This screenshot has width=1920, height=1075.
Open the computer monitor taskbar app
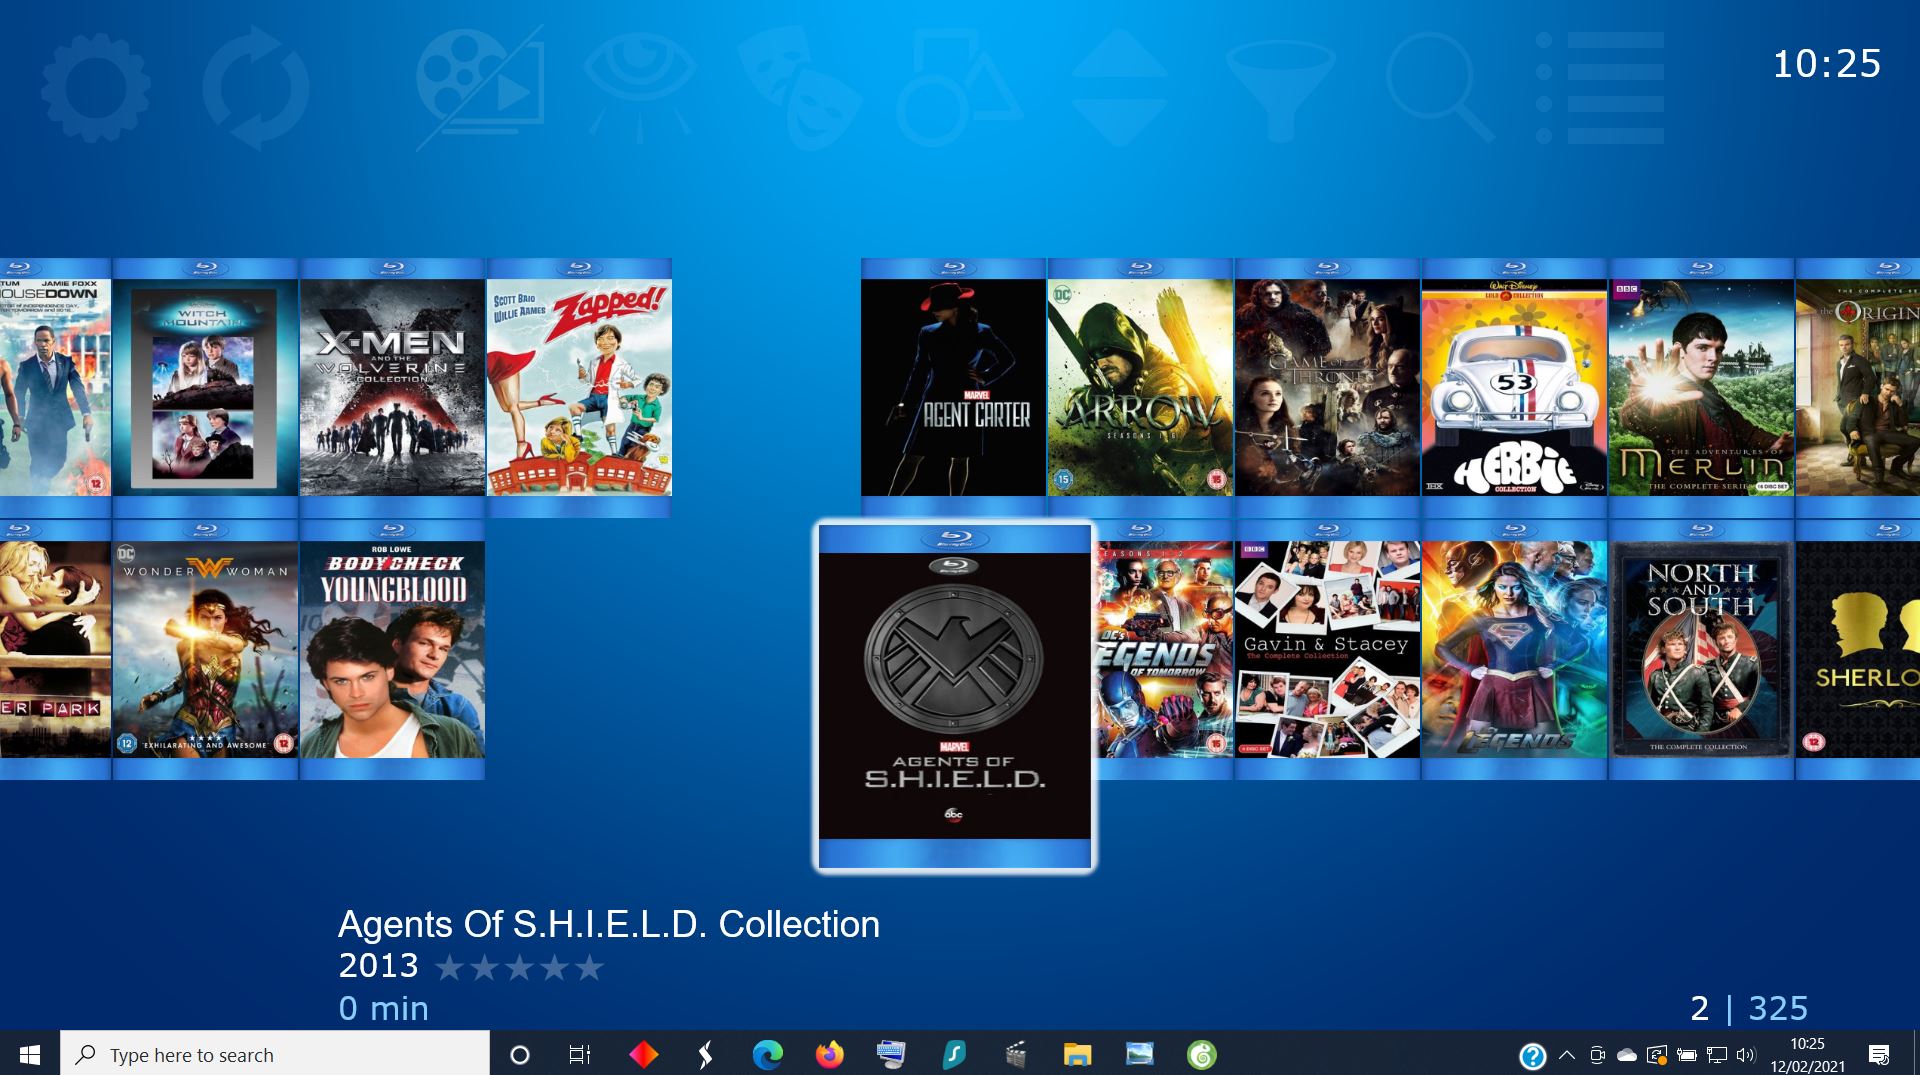(x=891, y=1054)
